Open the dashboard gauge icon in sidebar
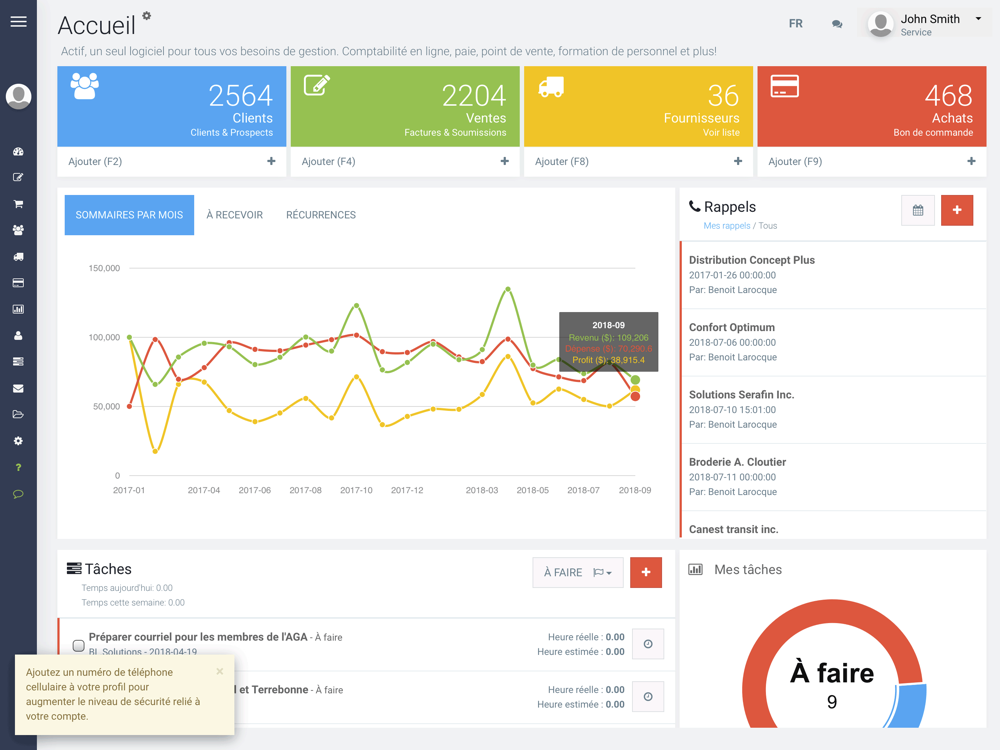1000x750 pixels. point(18,152)
